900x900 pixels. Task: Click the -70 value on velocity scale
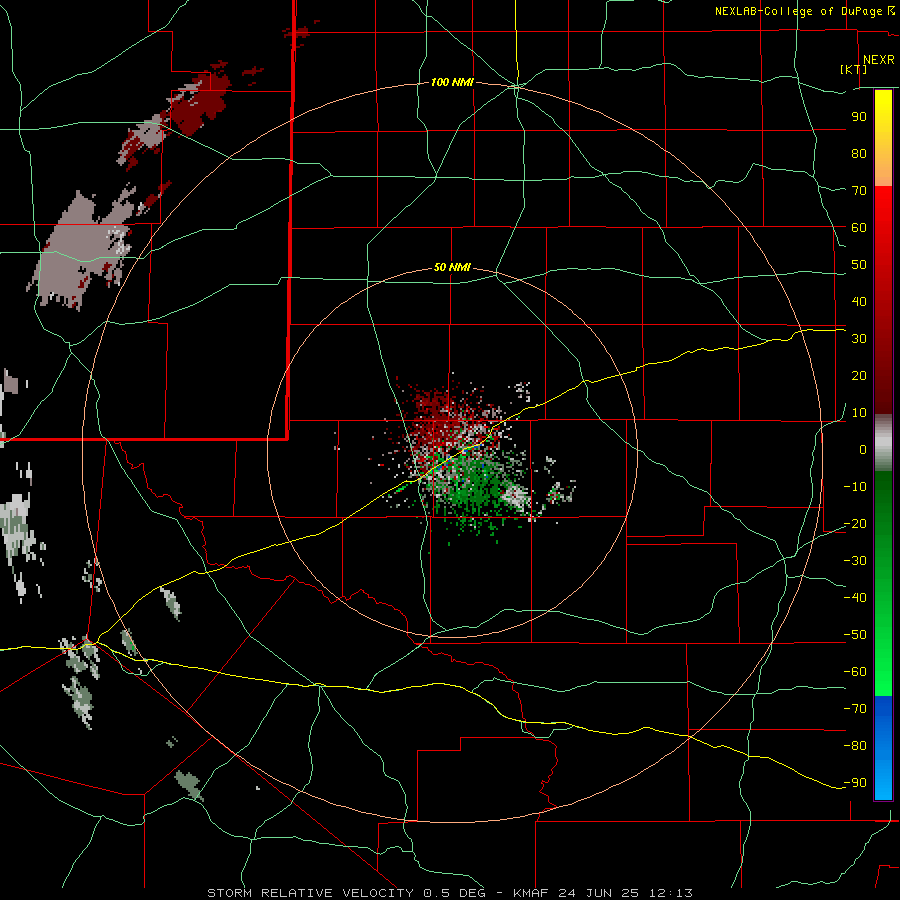[855, 708]
